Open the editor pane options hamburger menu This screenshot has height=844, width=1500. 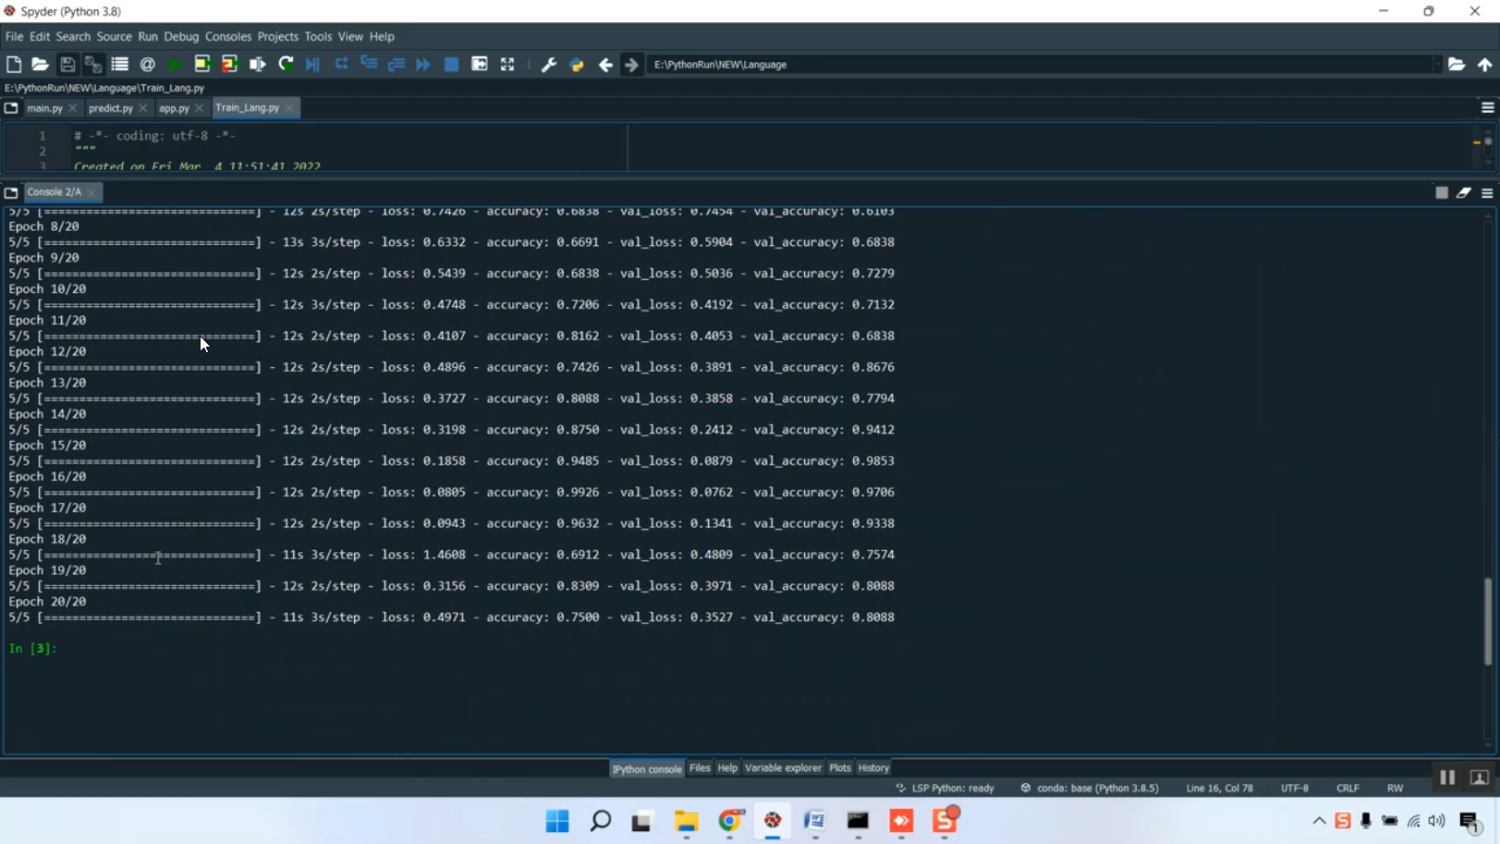point(1487,108)
